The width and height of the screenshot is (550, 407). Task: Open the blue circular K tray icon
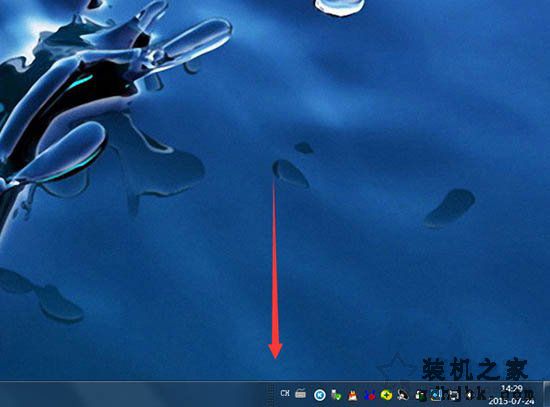pos(320,395)
